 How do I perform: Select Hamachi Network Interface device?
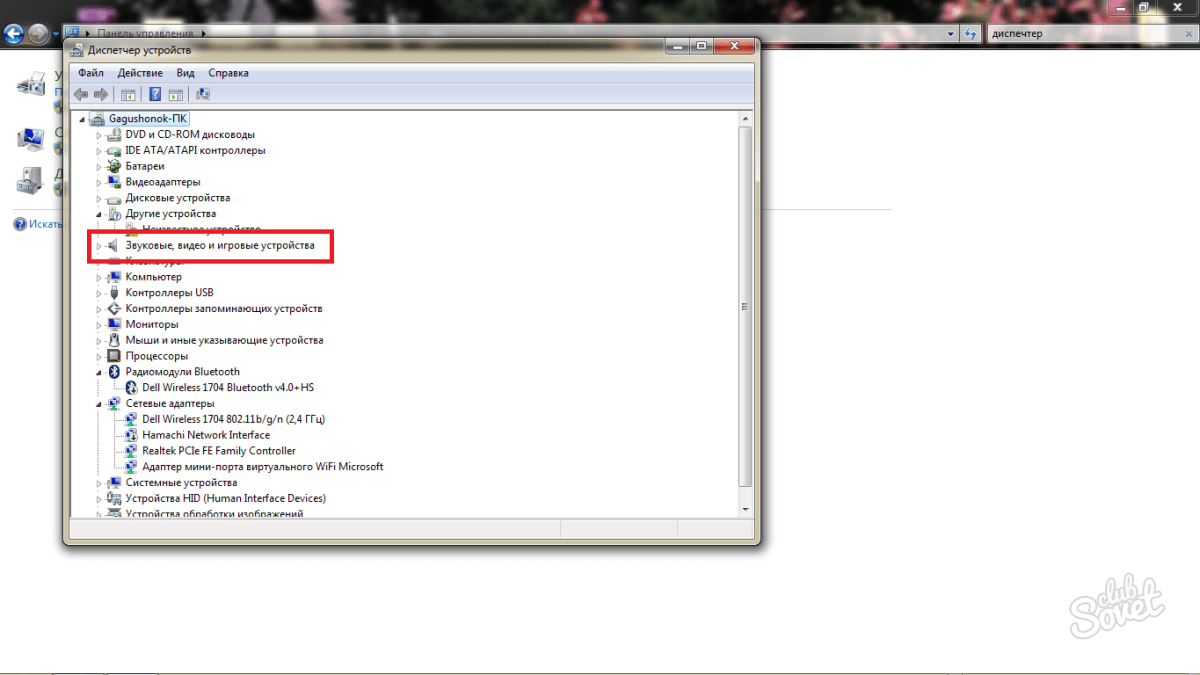point(206,435)
